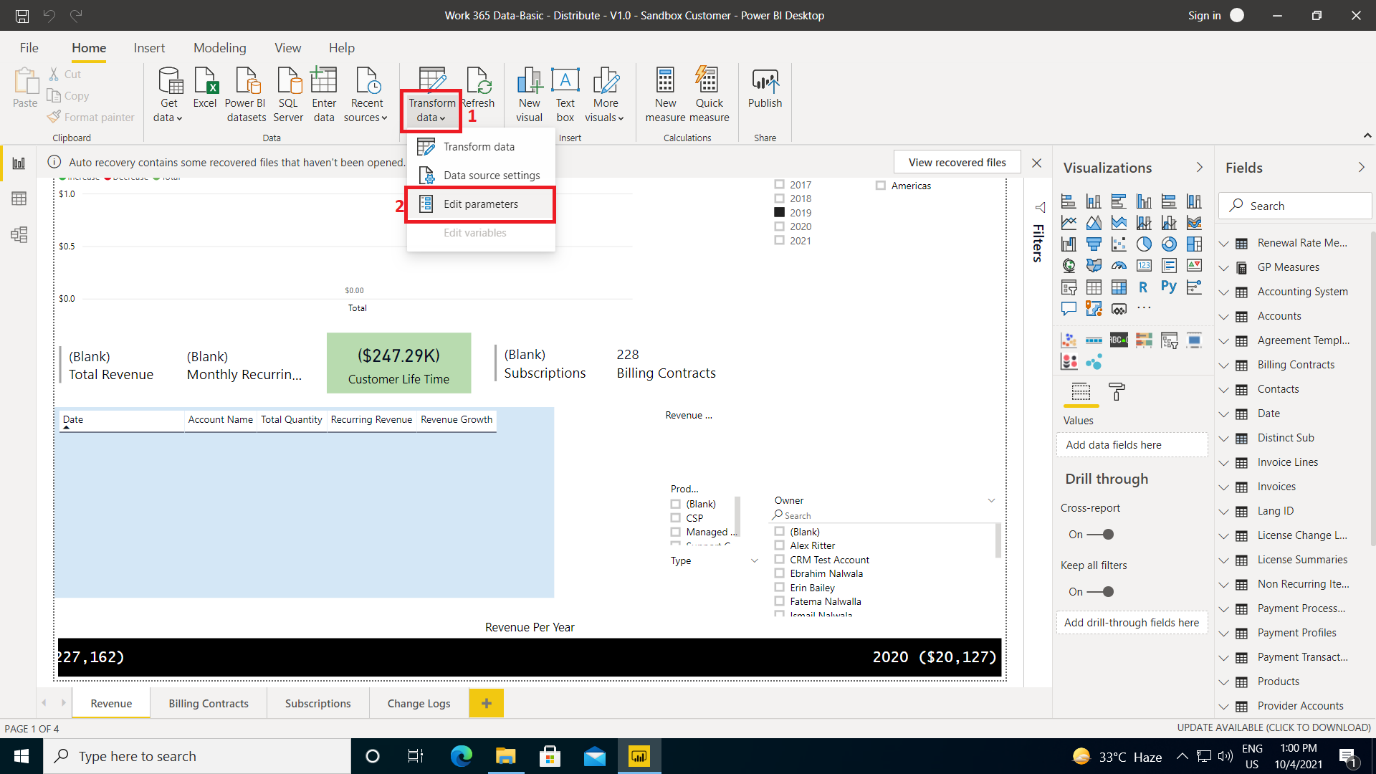Select the Stacked bar chart visual

(1069, 201)
